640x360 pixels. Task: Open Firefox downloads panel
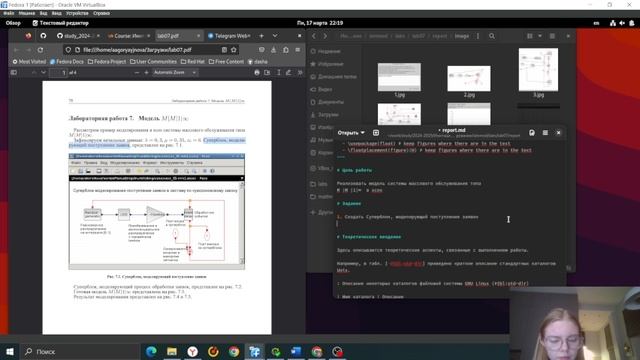pyautogui.click(x=273, y=50)
